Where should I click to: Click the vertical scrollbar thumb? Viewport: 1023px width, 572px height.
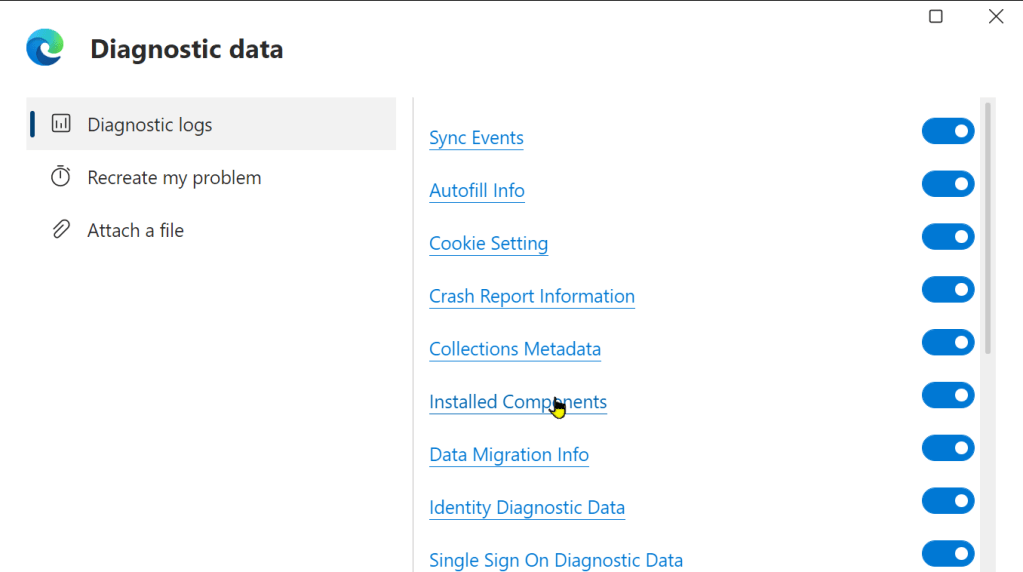[988, 228]
